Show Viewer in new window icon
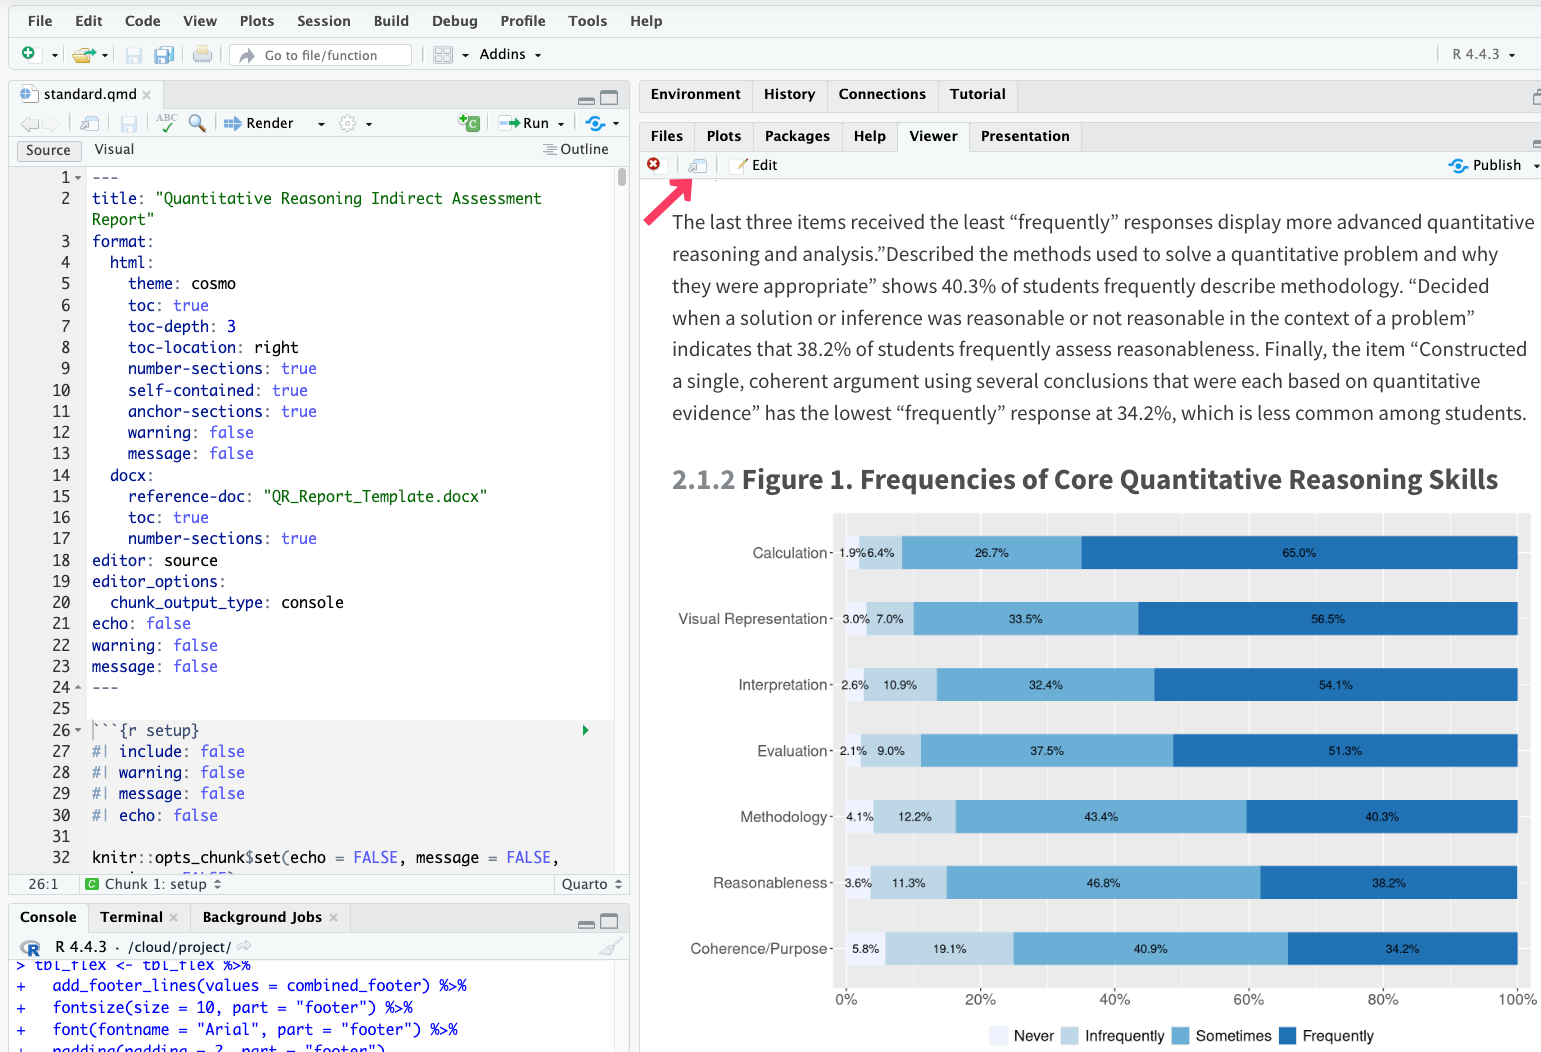1541x1052 pixels. tap(697, 165)
